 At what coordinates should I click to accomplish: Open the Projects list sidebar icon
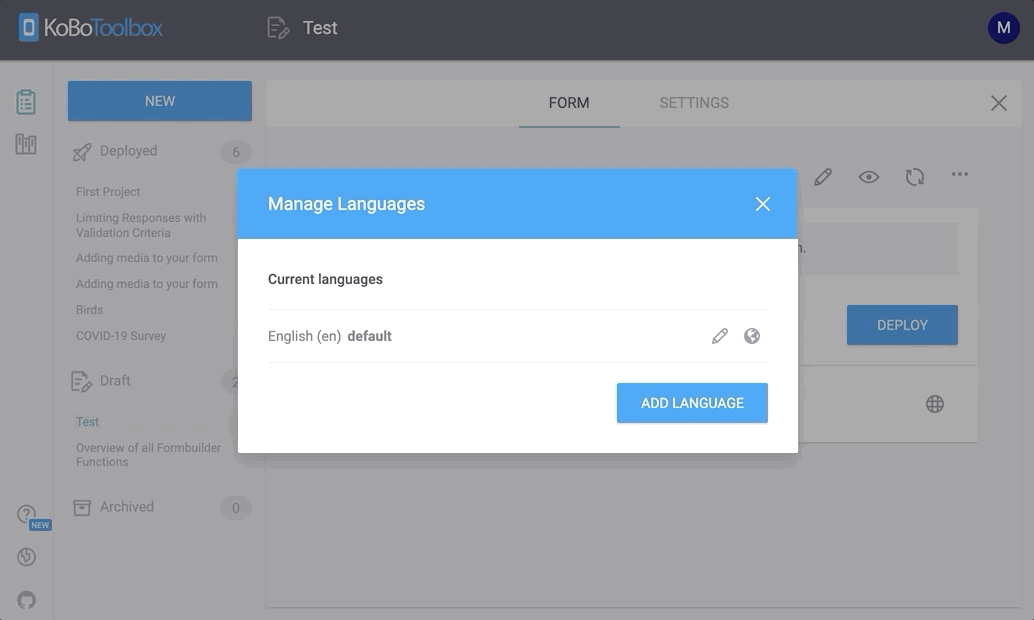coord(26,102)
